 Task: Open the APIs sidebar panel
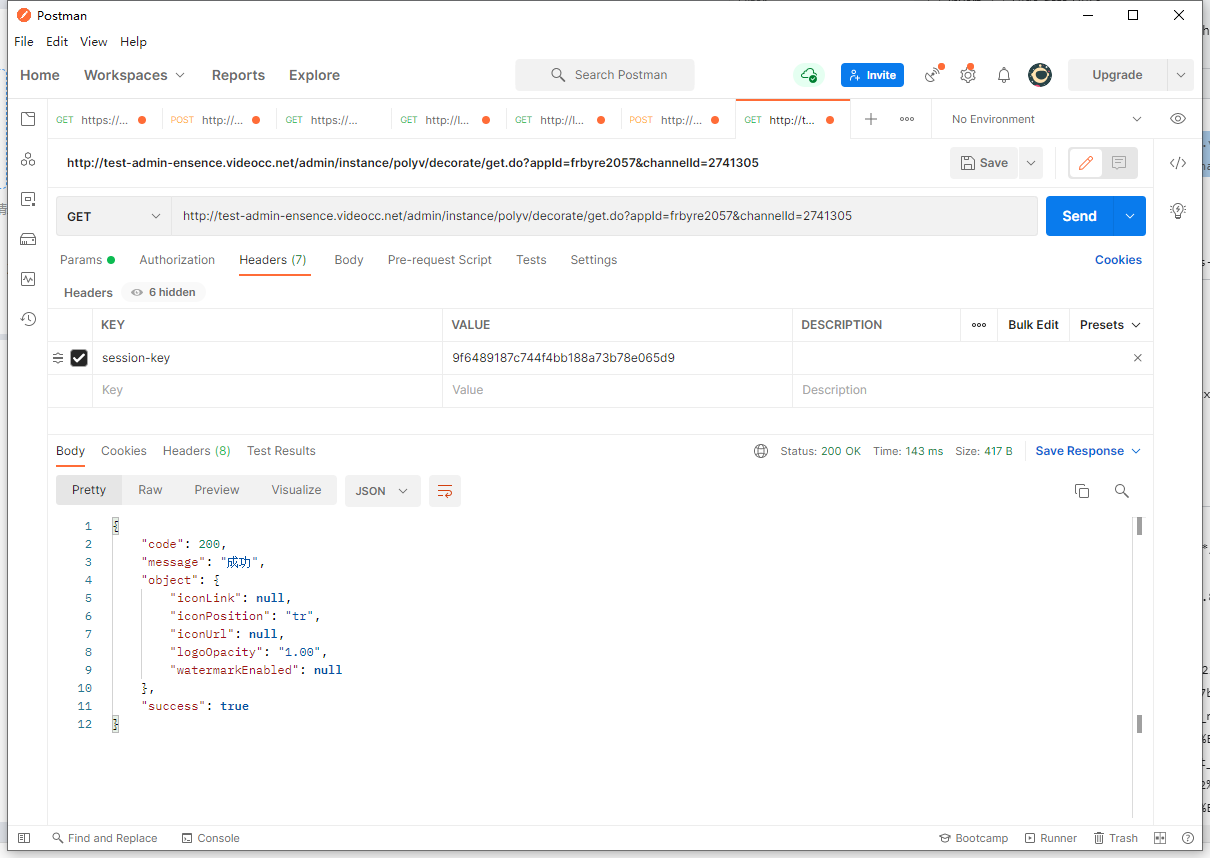click(28, 159)
